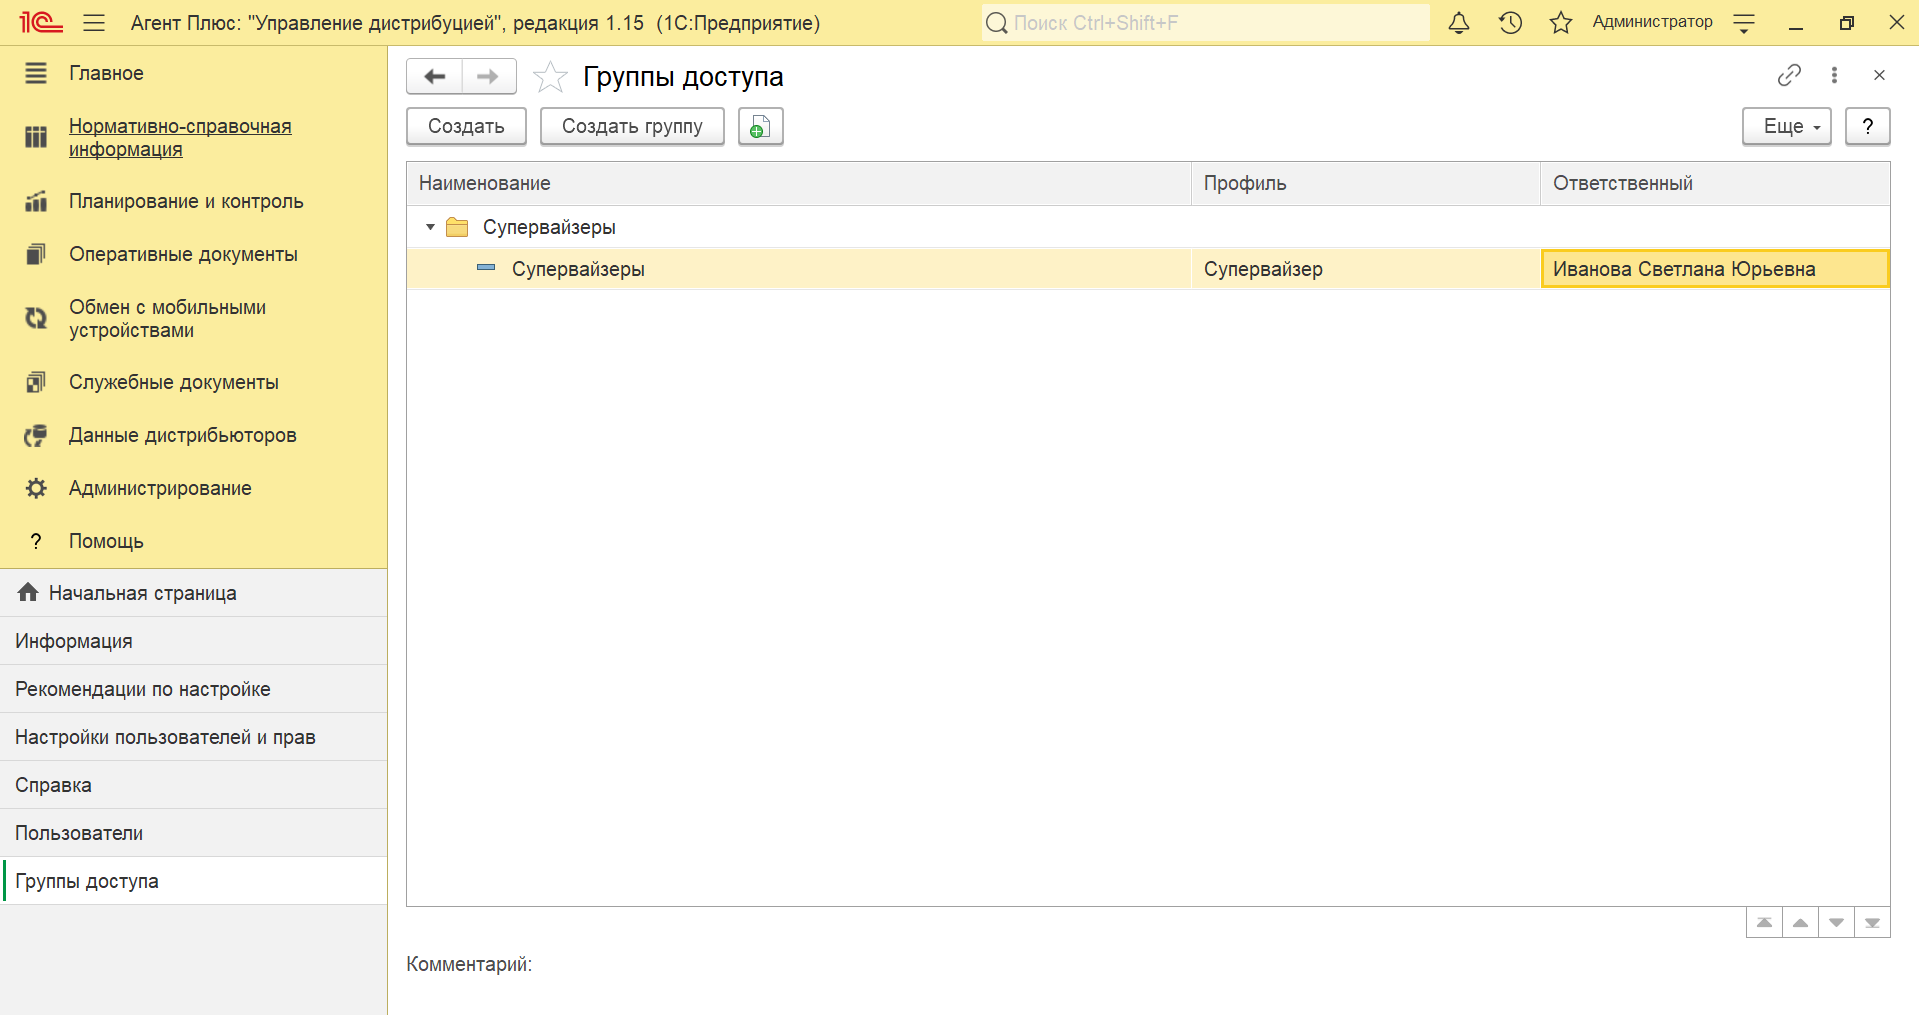Add Группы доступа to favorites star

[550, 76]
